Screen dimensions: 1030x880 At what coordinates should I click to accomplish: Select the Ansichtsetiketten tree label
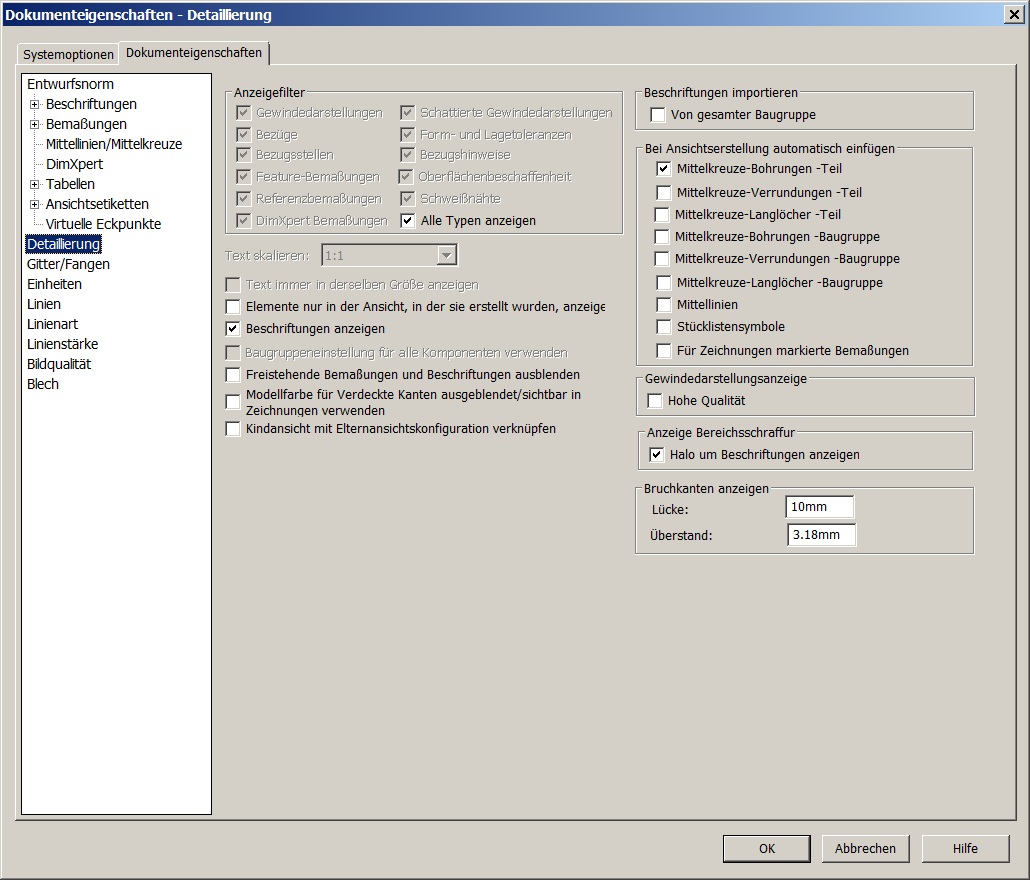(97, 204)
